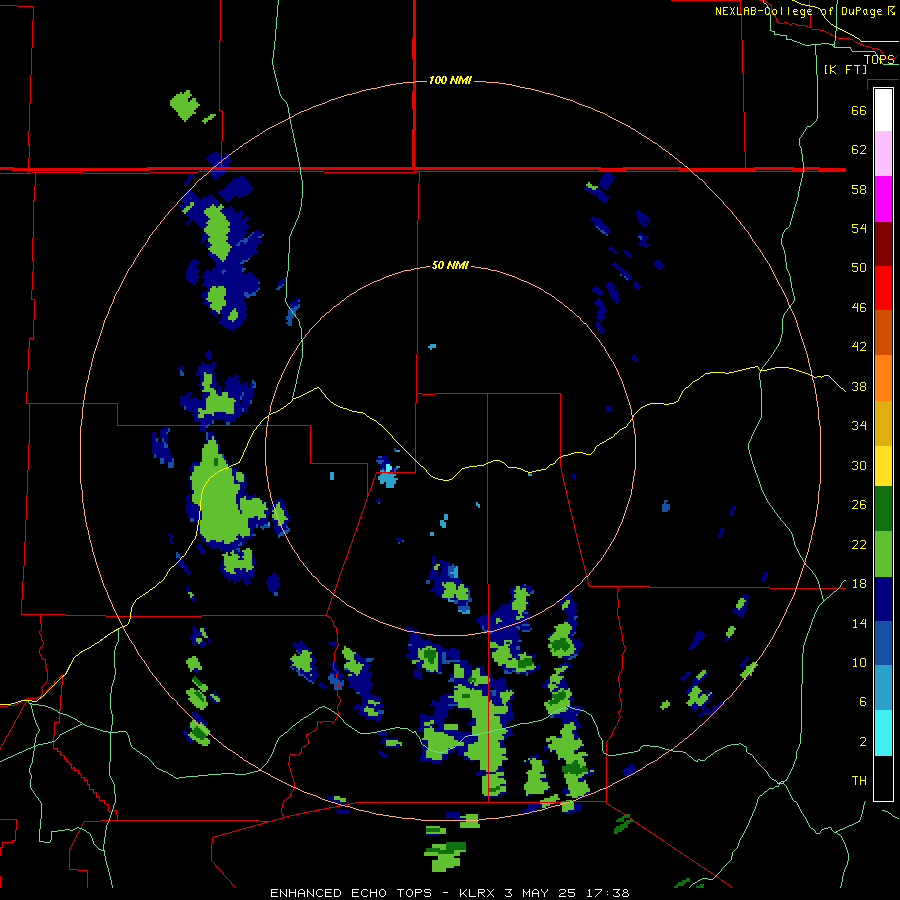Click the navy blue legend swatch

click(883, 599)
